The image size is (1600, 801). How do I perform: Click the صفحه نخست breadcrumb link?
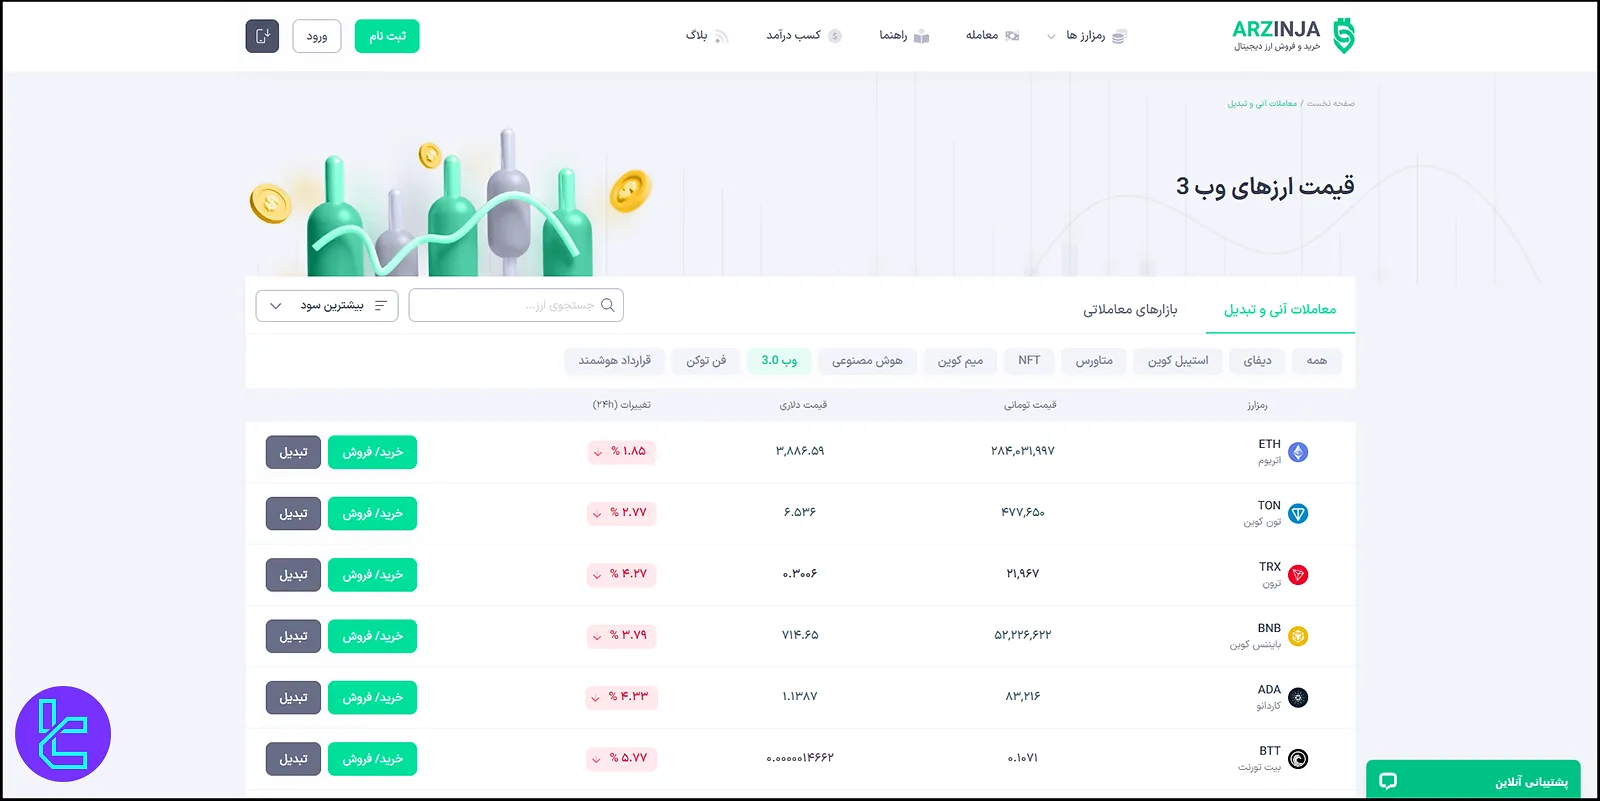(1331, 104)
